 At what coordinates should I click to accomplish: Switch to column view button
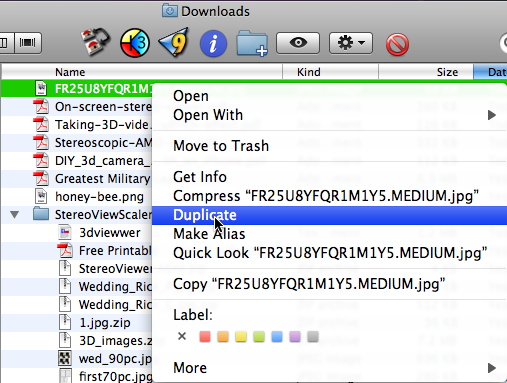pos(7,43)
